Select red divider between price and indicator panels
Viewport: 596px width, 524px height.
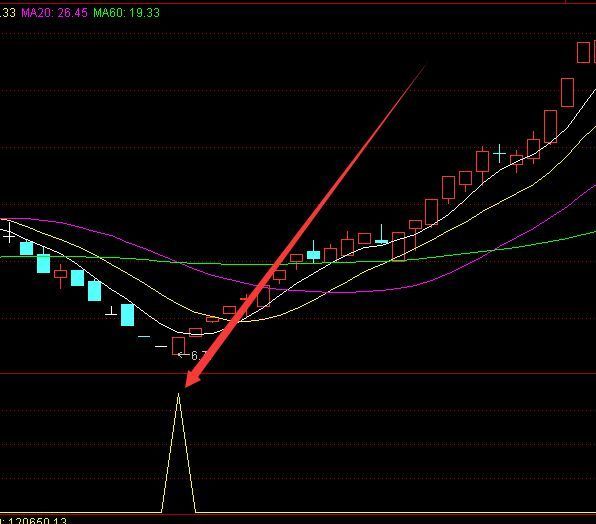click(x=298, y=374)
